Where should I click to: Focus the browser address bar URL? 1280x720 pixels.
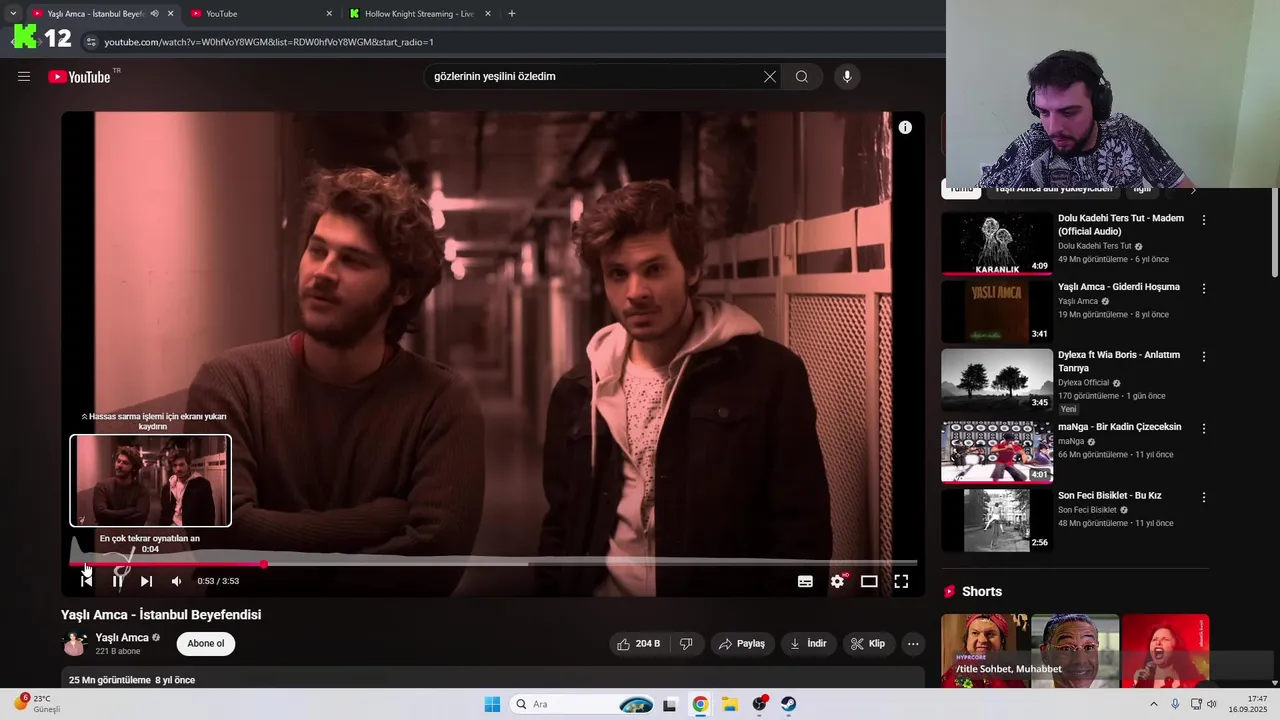[x=269, y=42]
